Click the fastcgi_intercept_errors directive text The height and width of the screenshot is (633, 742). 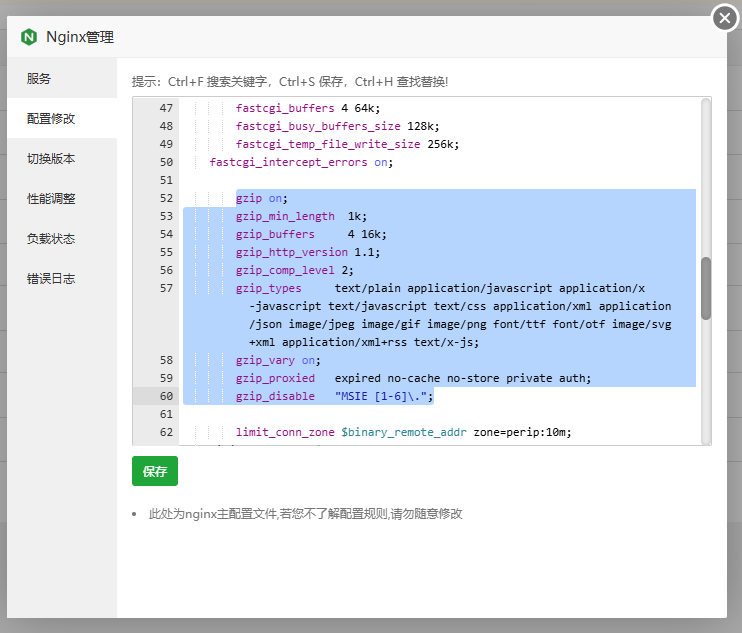point(289,162)
